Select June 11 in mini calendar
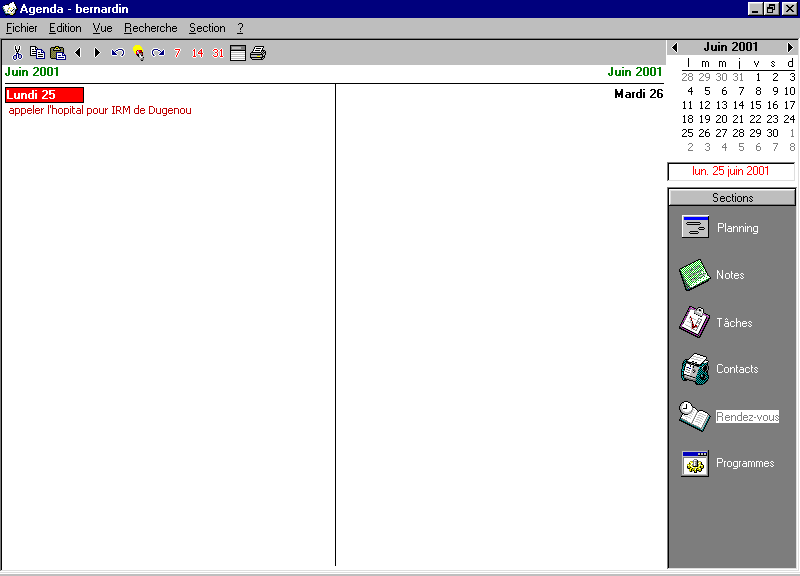This screenshot has width=800, height=576. click(687, 105)
